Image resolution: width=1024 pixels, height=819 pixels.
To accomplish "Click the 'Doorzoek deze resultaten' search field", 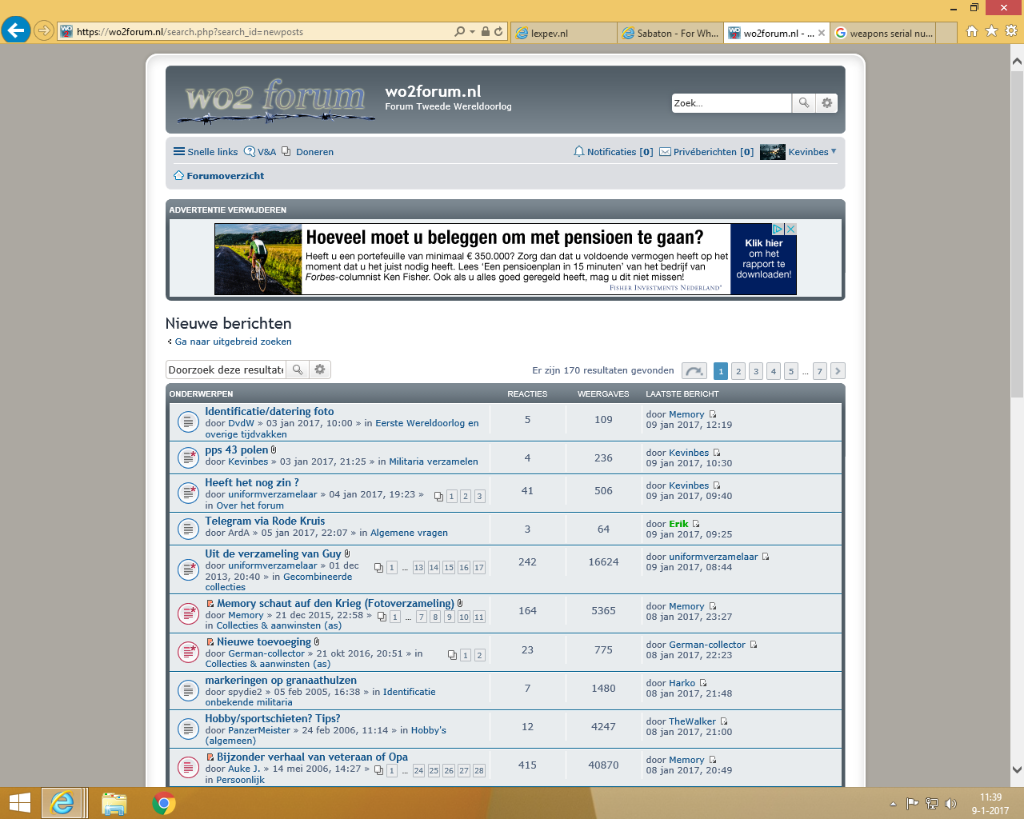I will 226,370.
